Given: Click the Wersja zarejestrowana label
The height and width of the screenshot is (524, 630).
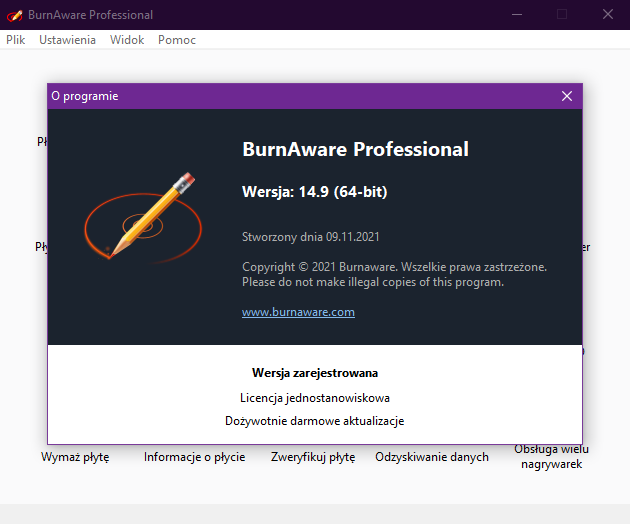Looking at the screenshot, I should [315, 373].
